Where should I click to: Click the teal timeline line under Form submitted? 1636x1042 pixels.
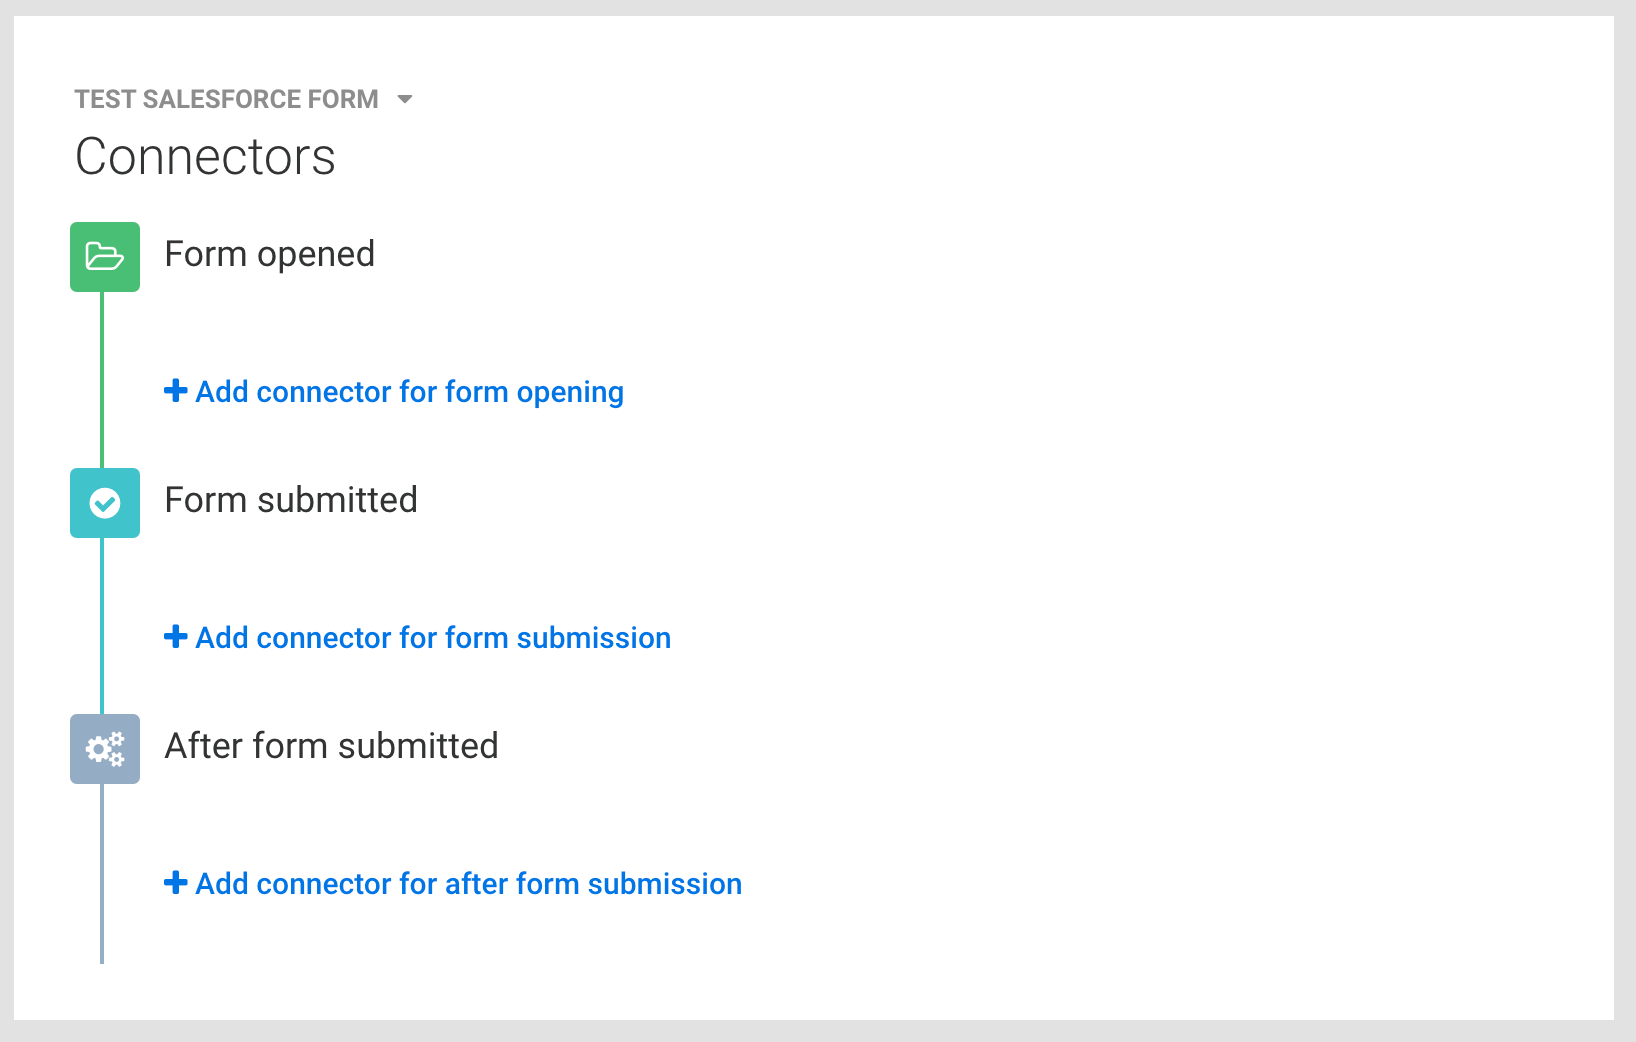coord(102,626)
